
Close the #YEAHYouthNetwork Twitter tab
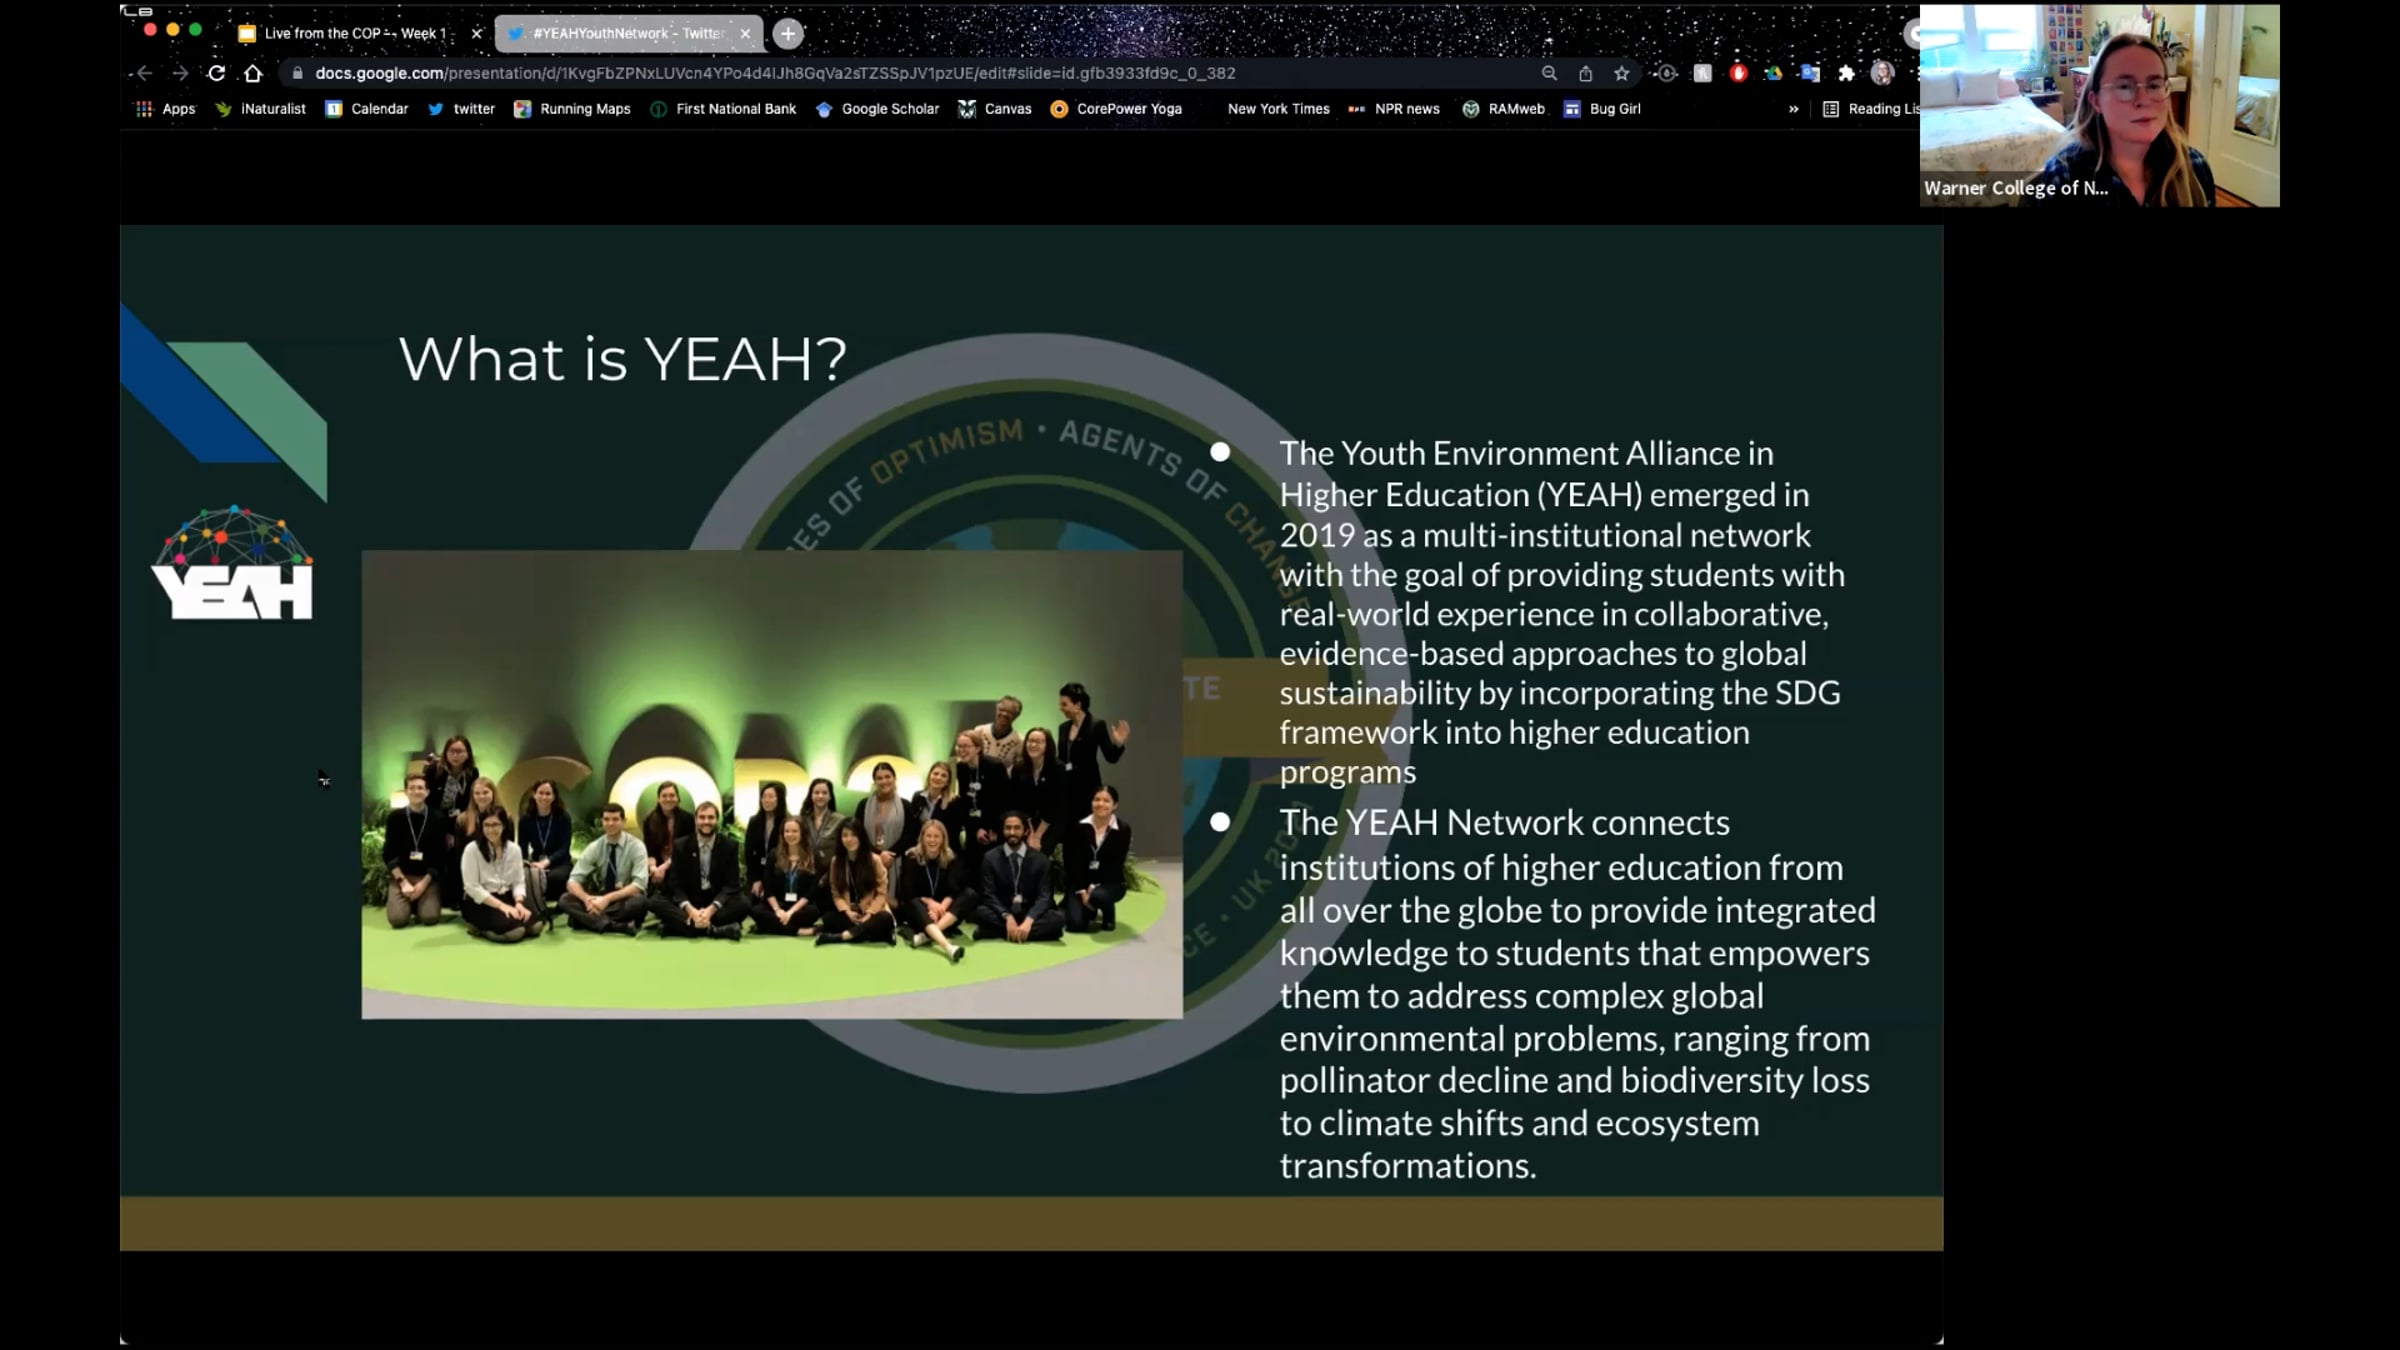coord(745,33)
